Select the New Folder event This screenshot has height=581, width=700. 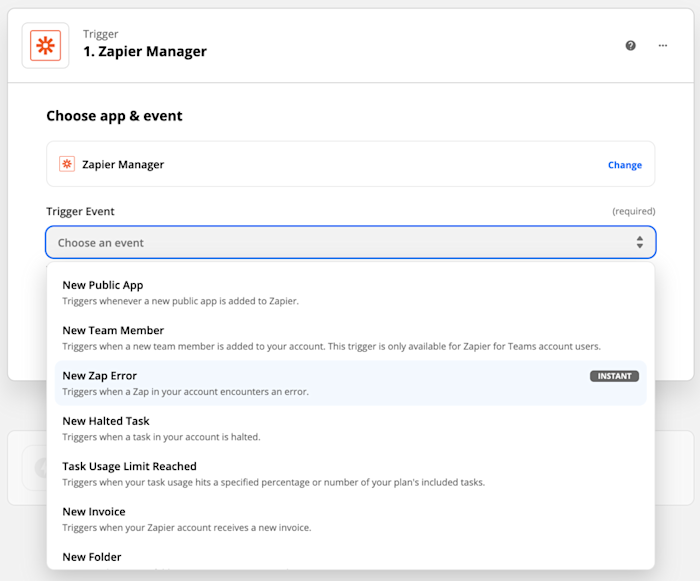click(x=350, y=557)
